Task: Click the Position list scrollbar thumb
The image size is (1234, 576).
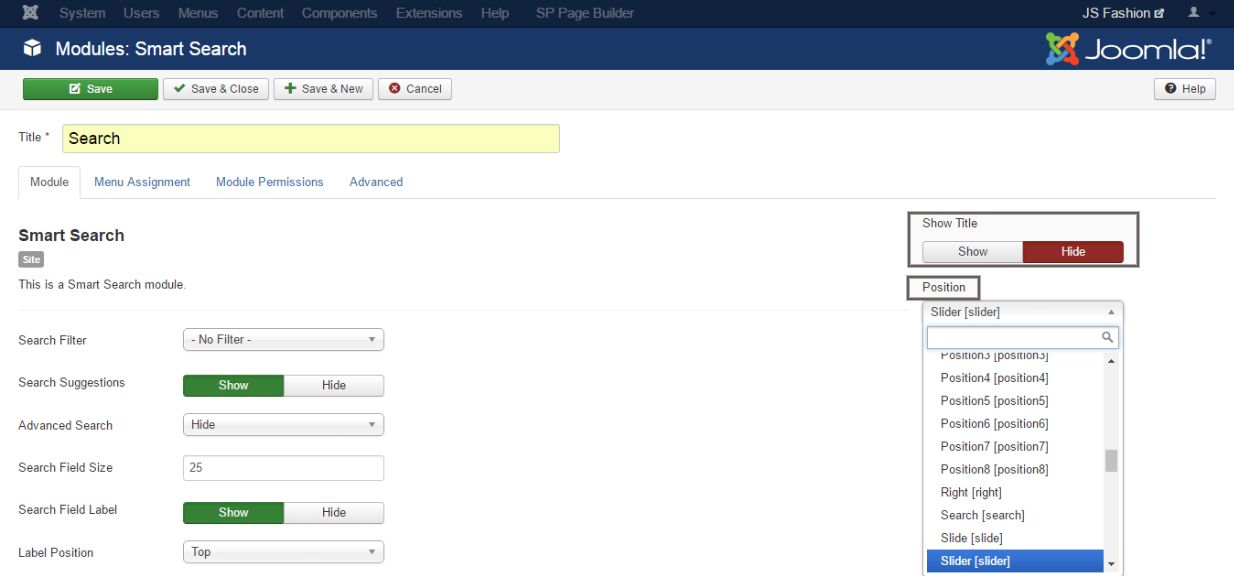Action: click(1111, 461)
